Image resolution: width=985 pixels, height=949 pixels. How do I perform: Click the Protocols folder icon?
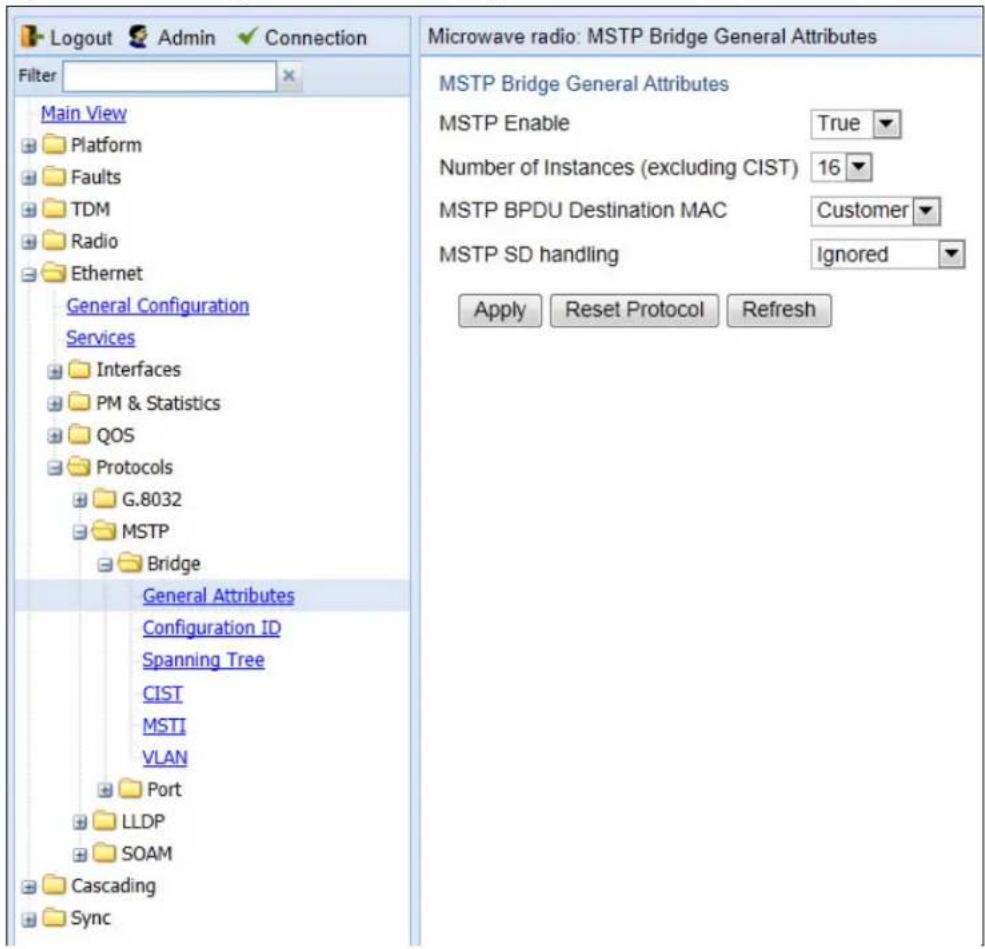click(x=79, y=467)
